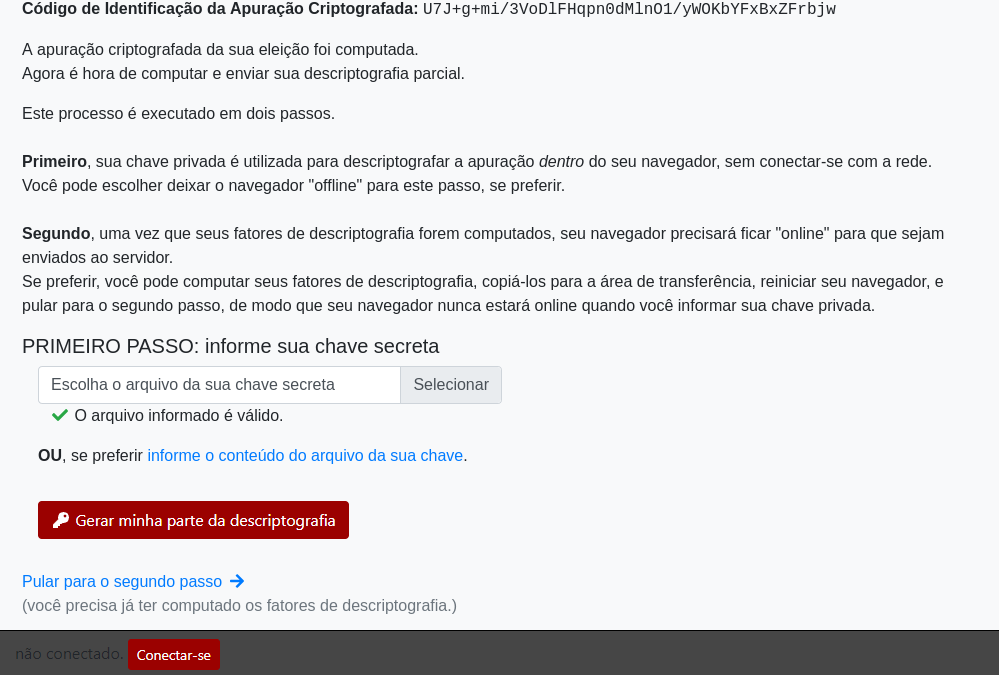
Task: Click the bold word 'Segundo'
Action: (56, 233)
